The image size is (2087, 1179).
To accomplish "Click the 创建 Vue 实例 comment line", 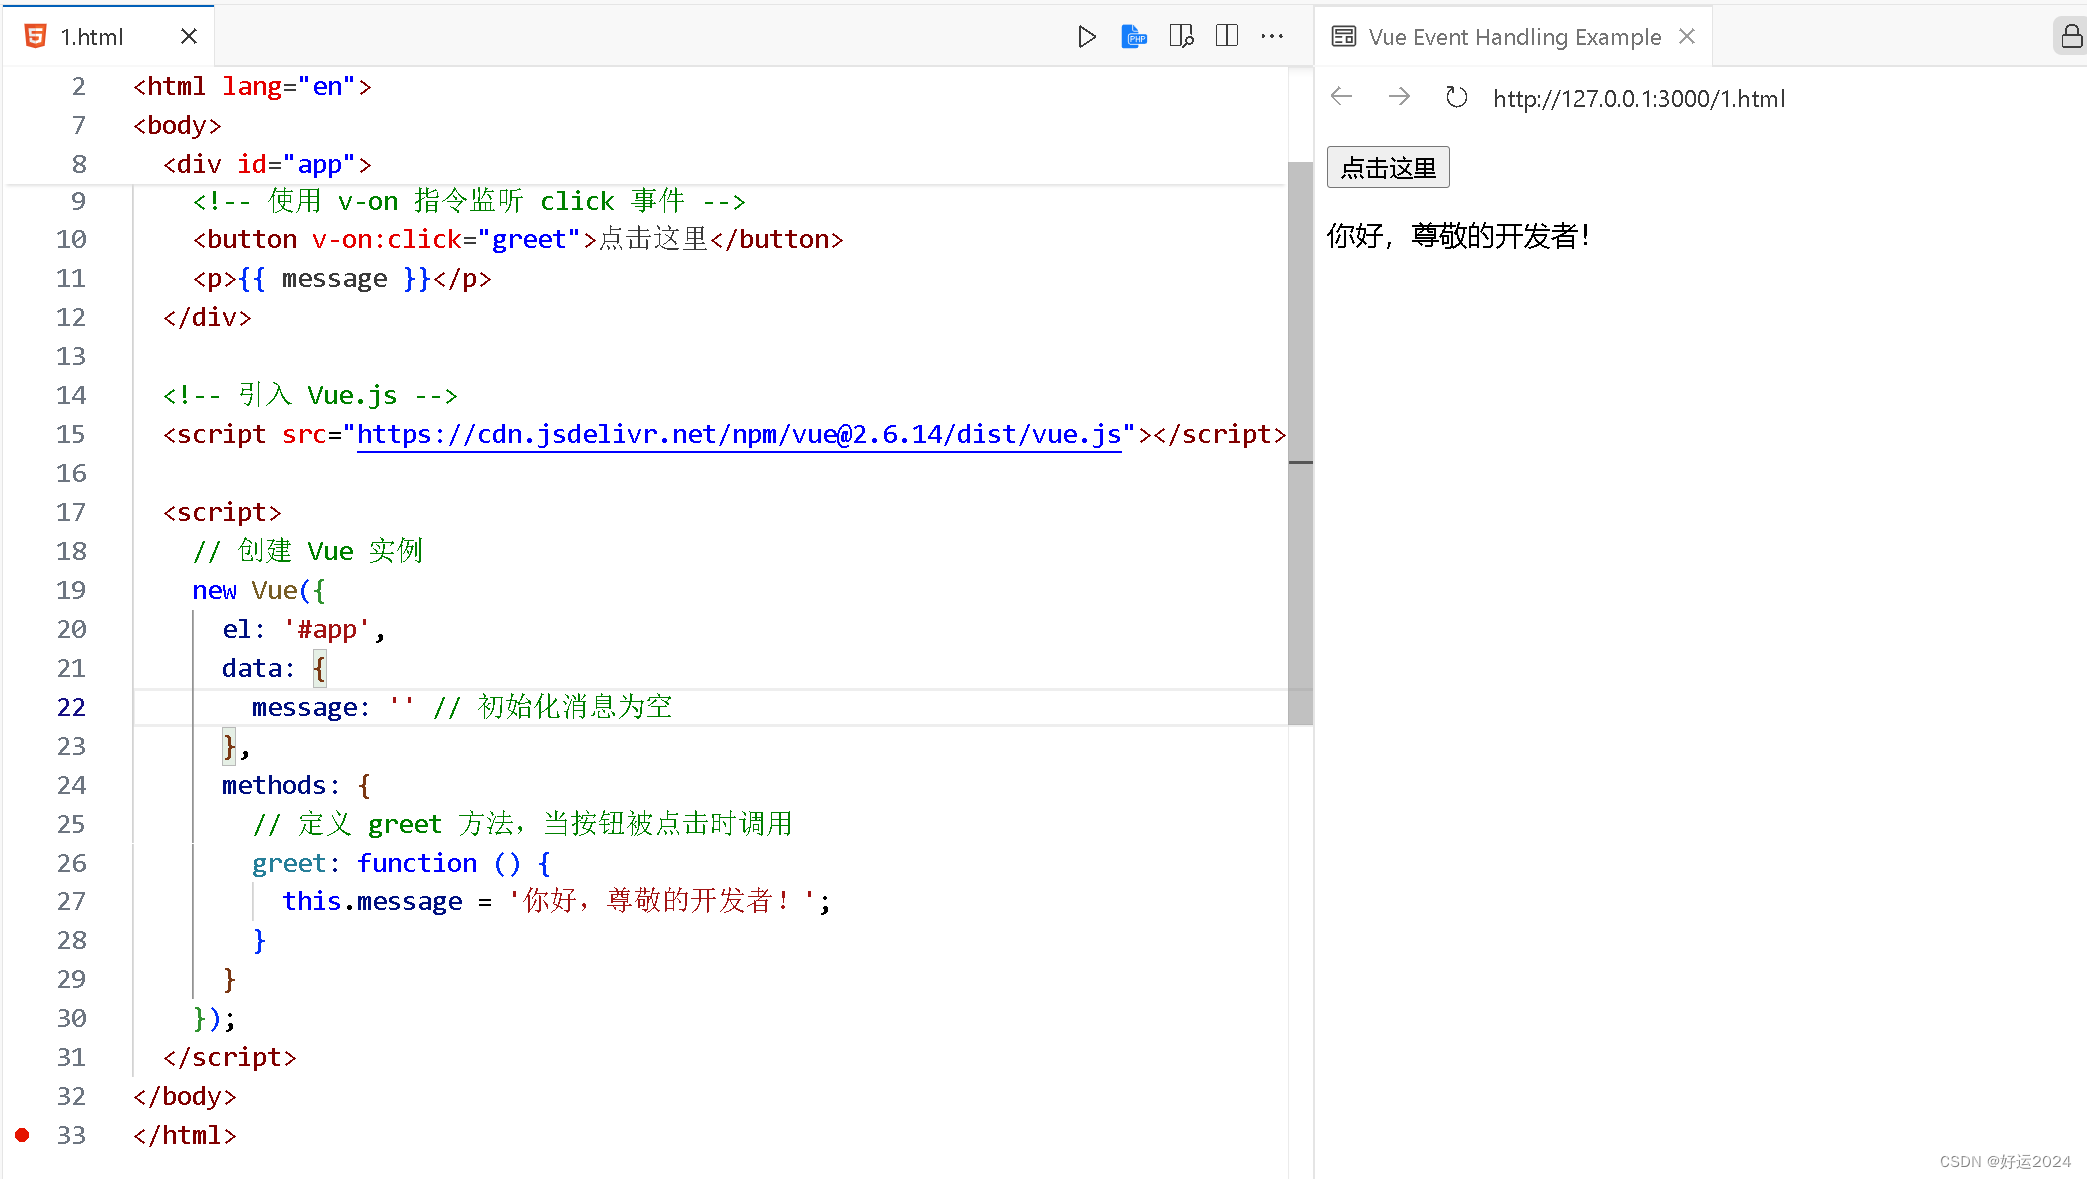I will [x=308, y=551].
